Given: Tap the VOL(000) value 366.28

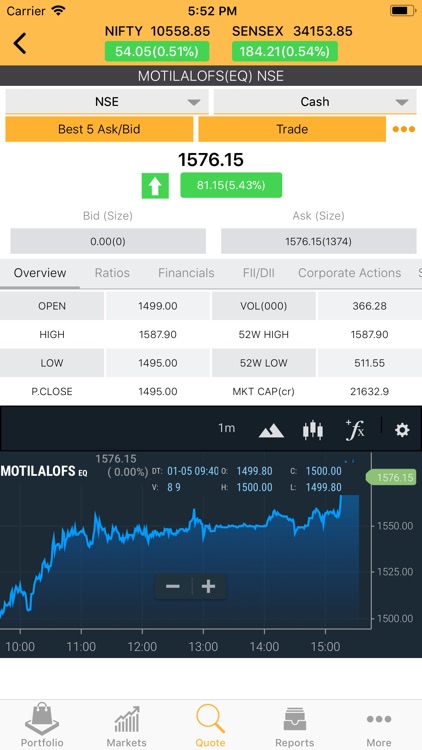Looking at the screenshot, I should [369, 306].
